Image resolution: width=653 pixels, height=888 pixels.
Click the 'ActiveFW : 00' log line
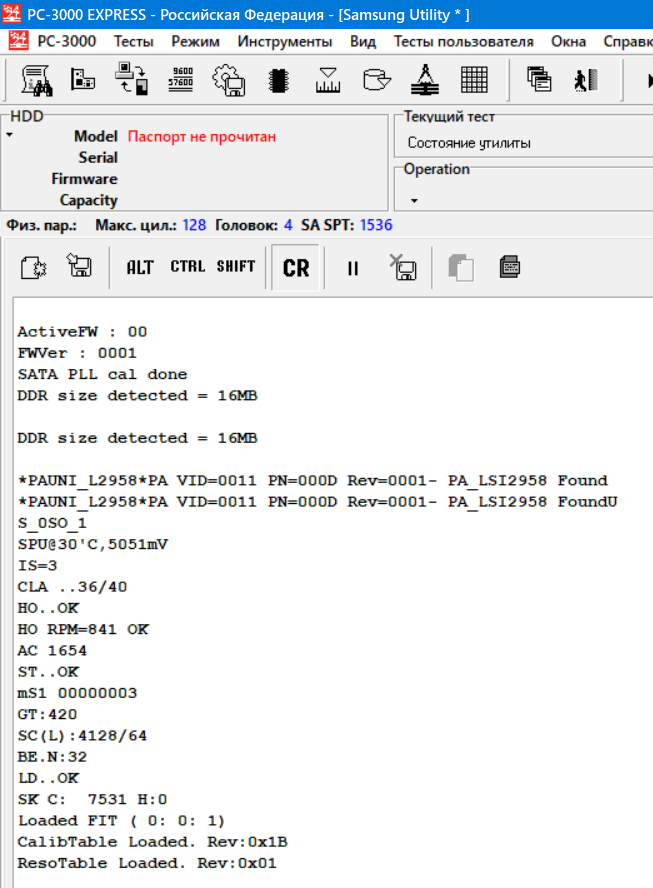pos(82,332)
